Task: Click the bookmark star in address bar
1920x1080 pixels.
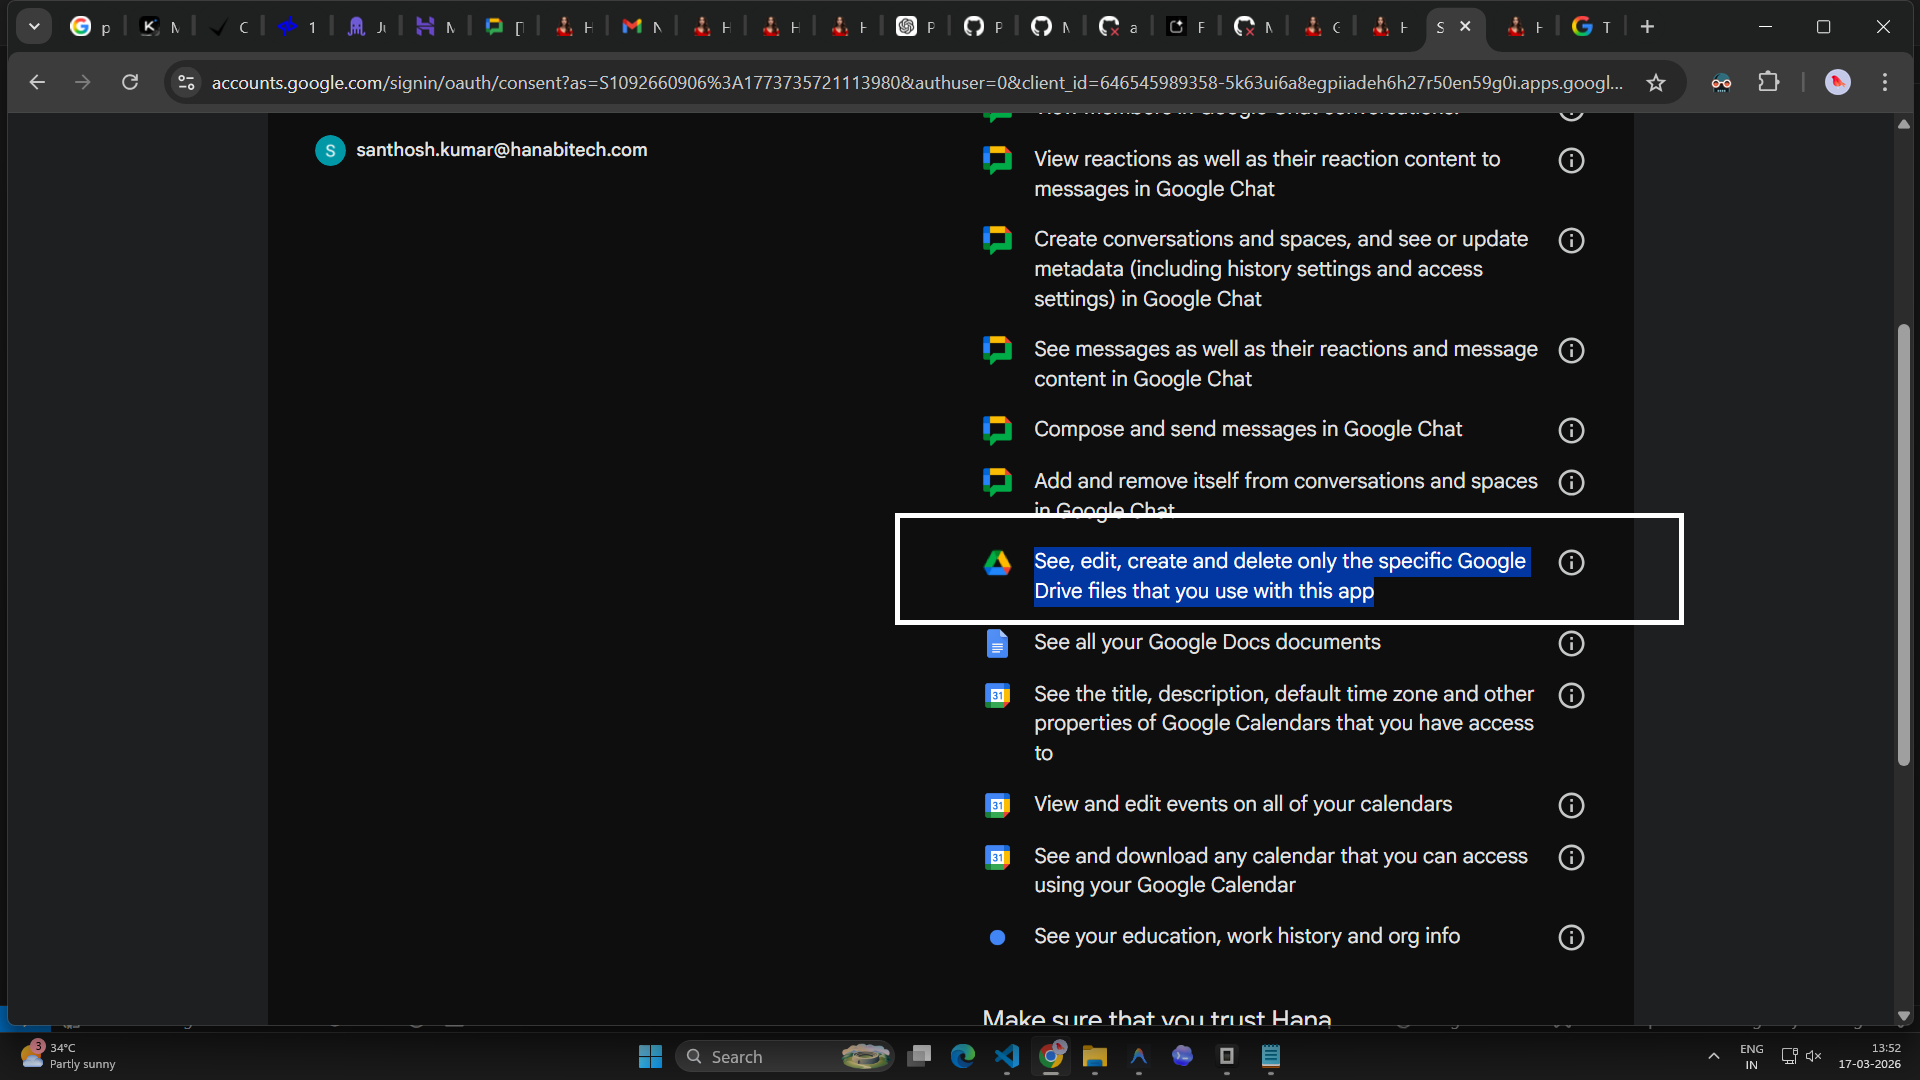Action: 1656,83
